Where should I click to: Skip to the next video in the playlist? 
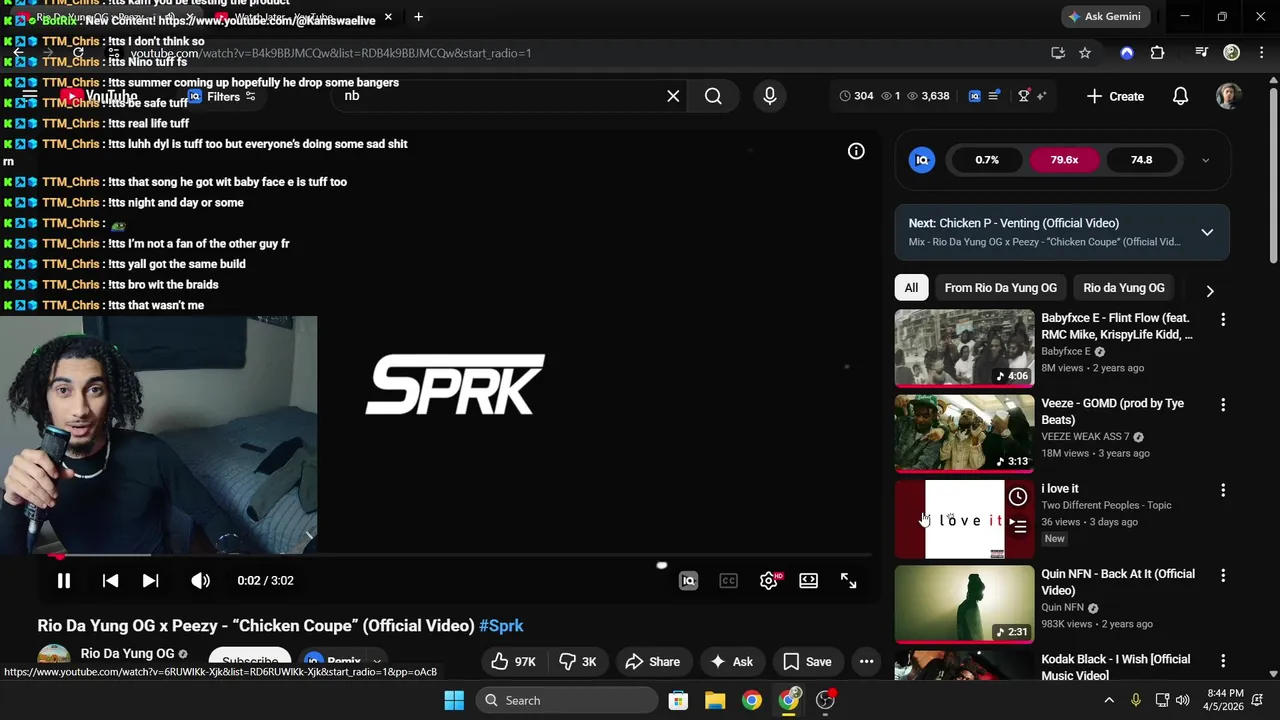pos(150,580)
